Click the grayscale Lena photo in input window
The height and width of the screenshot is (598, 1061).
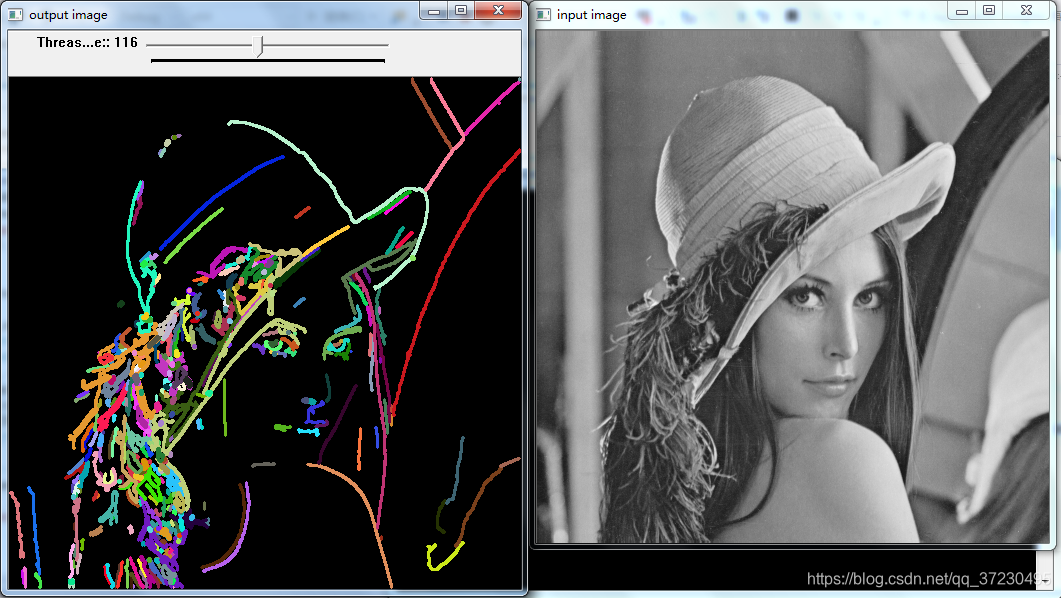[792, 287]
